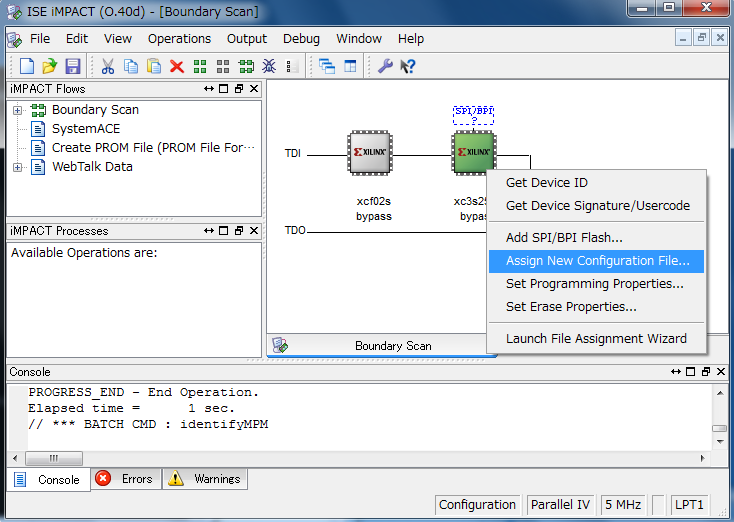Image resolution: width=734 pixels, height=522 pixels.
Task: Select the green xc3s FPGA chip
Action: point(474,153)
